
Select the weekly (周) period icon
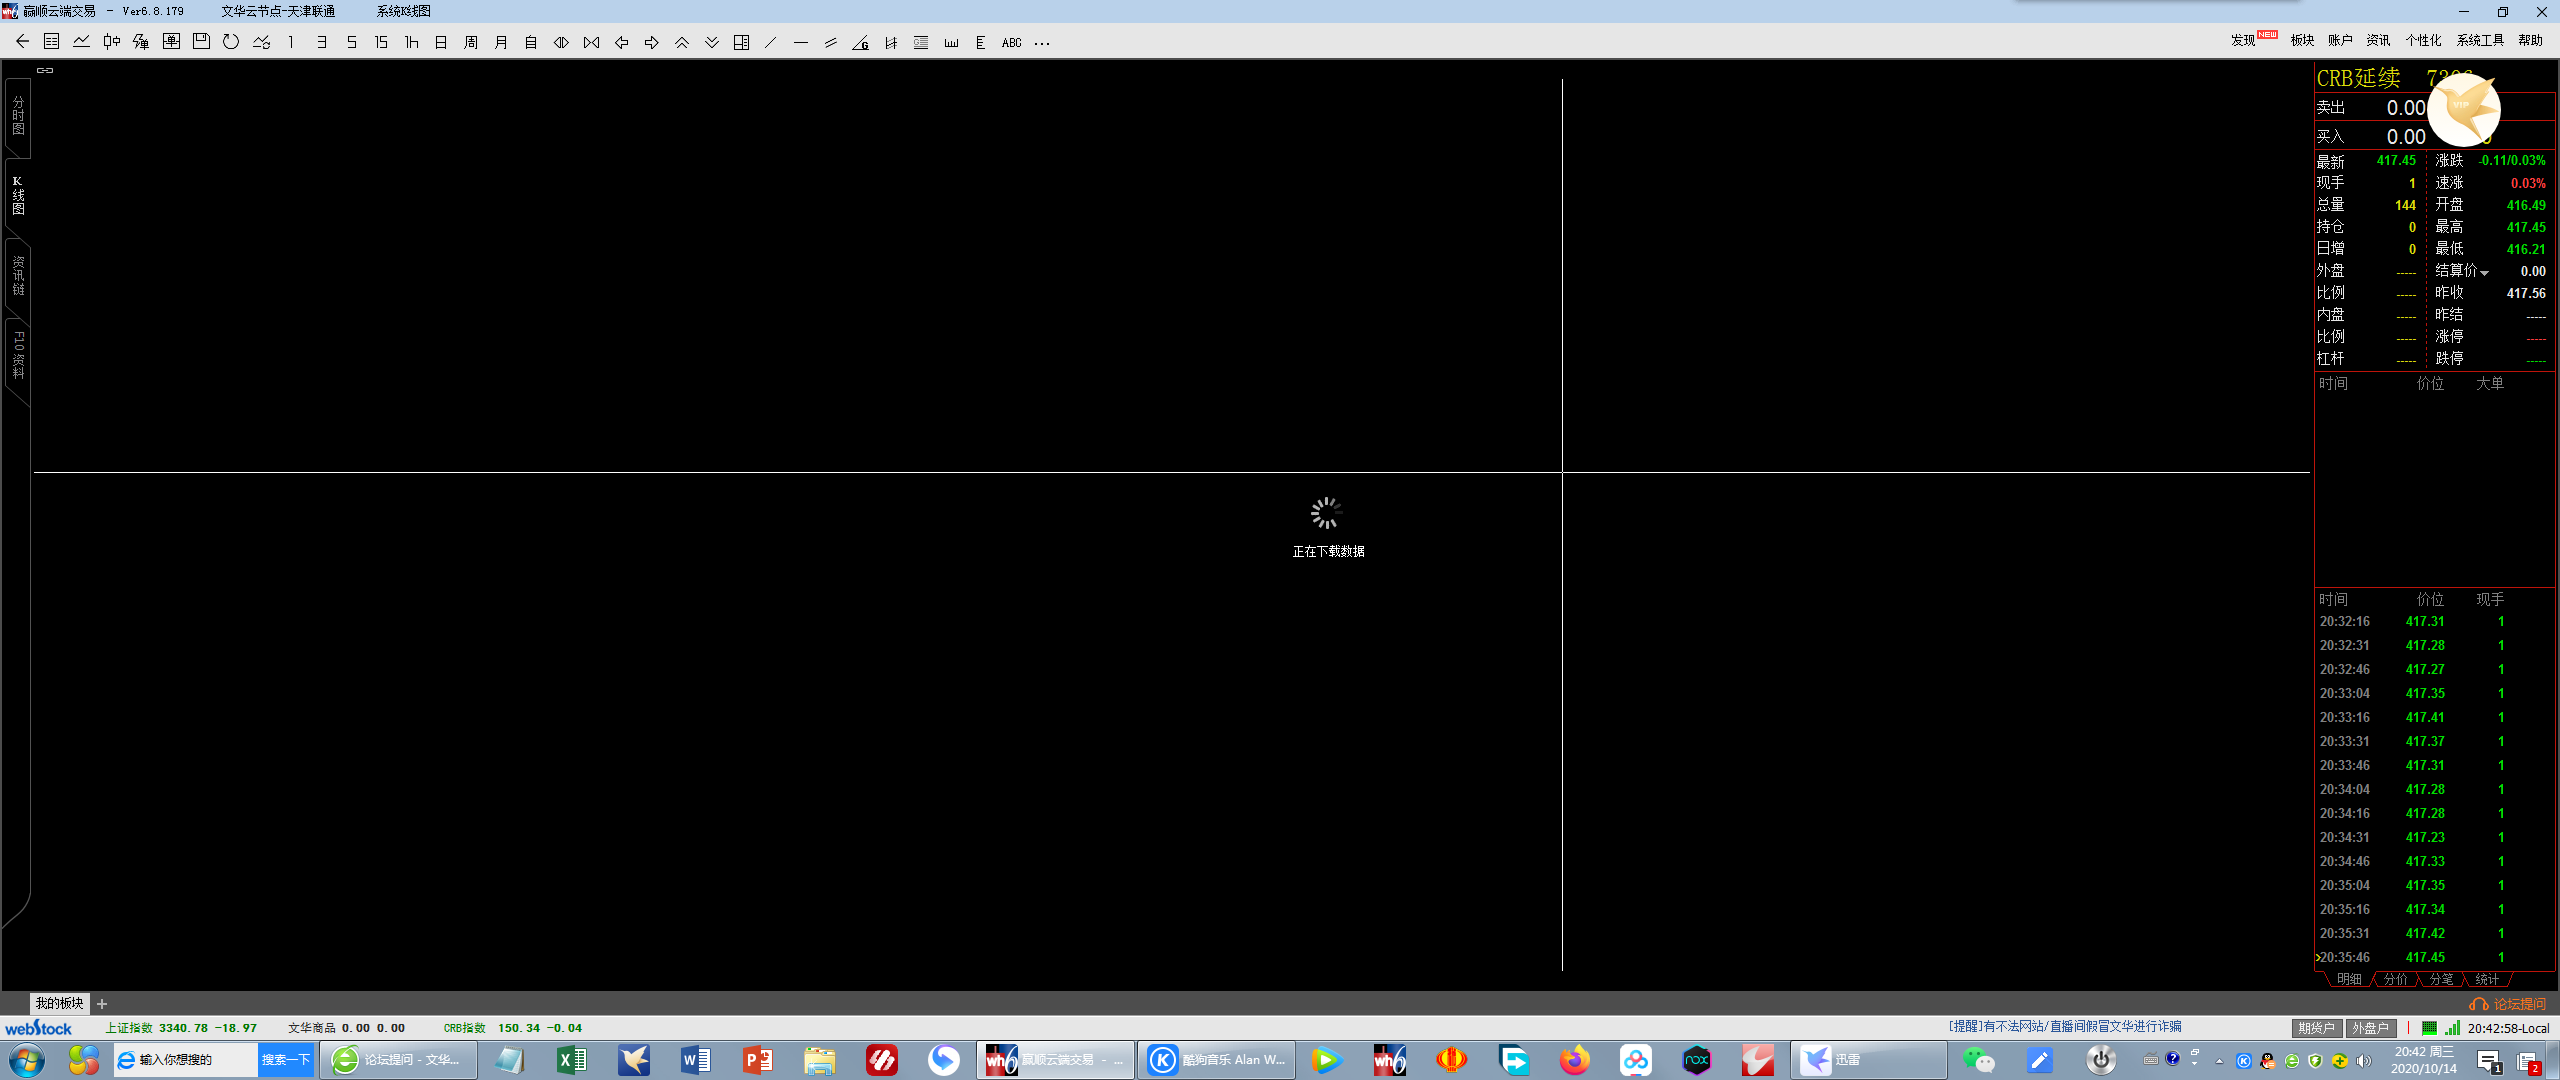[471, 42]
